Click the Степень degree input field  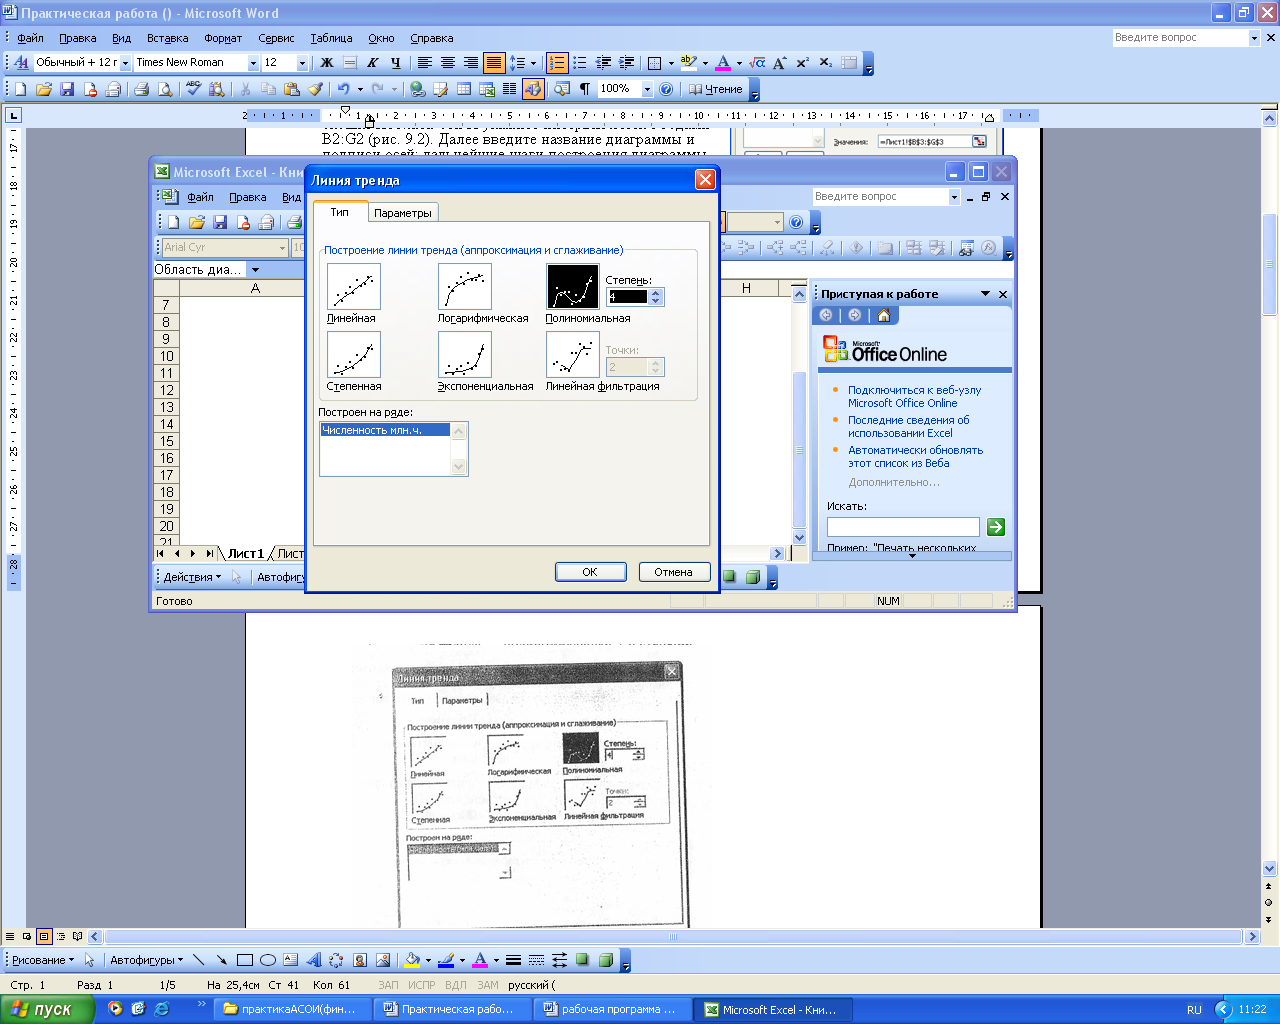coord(628,297)
